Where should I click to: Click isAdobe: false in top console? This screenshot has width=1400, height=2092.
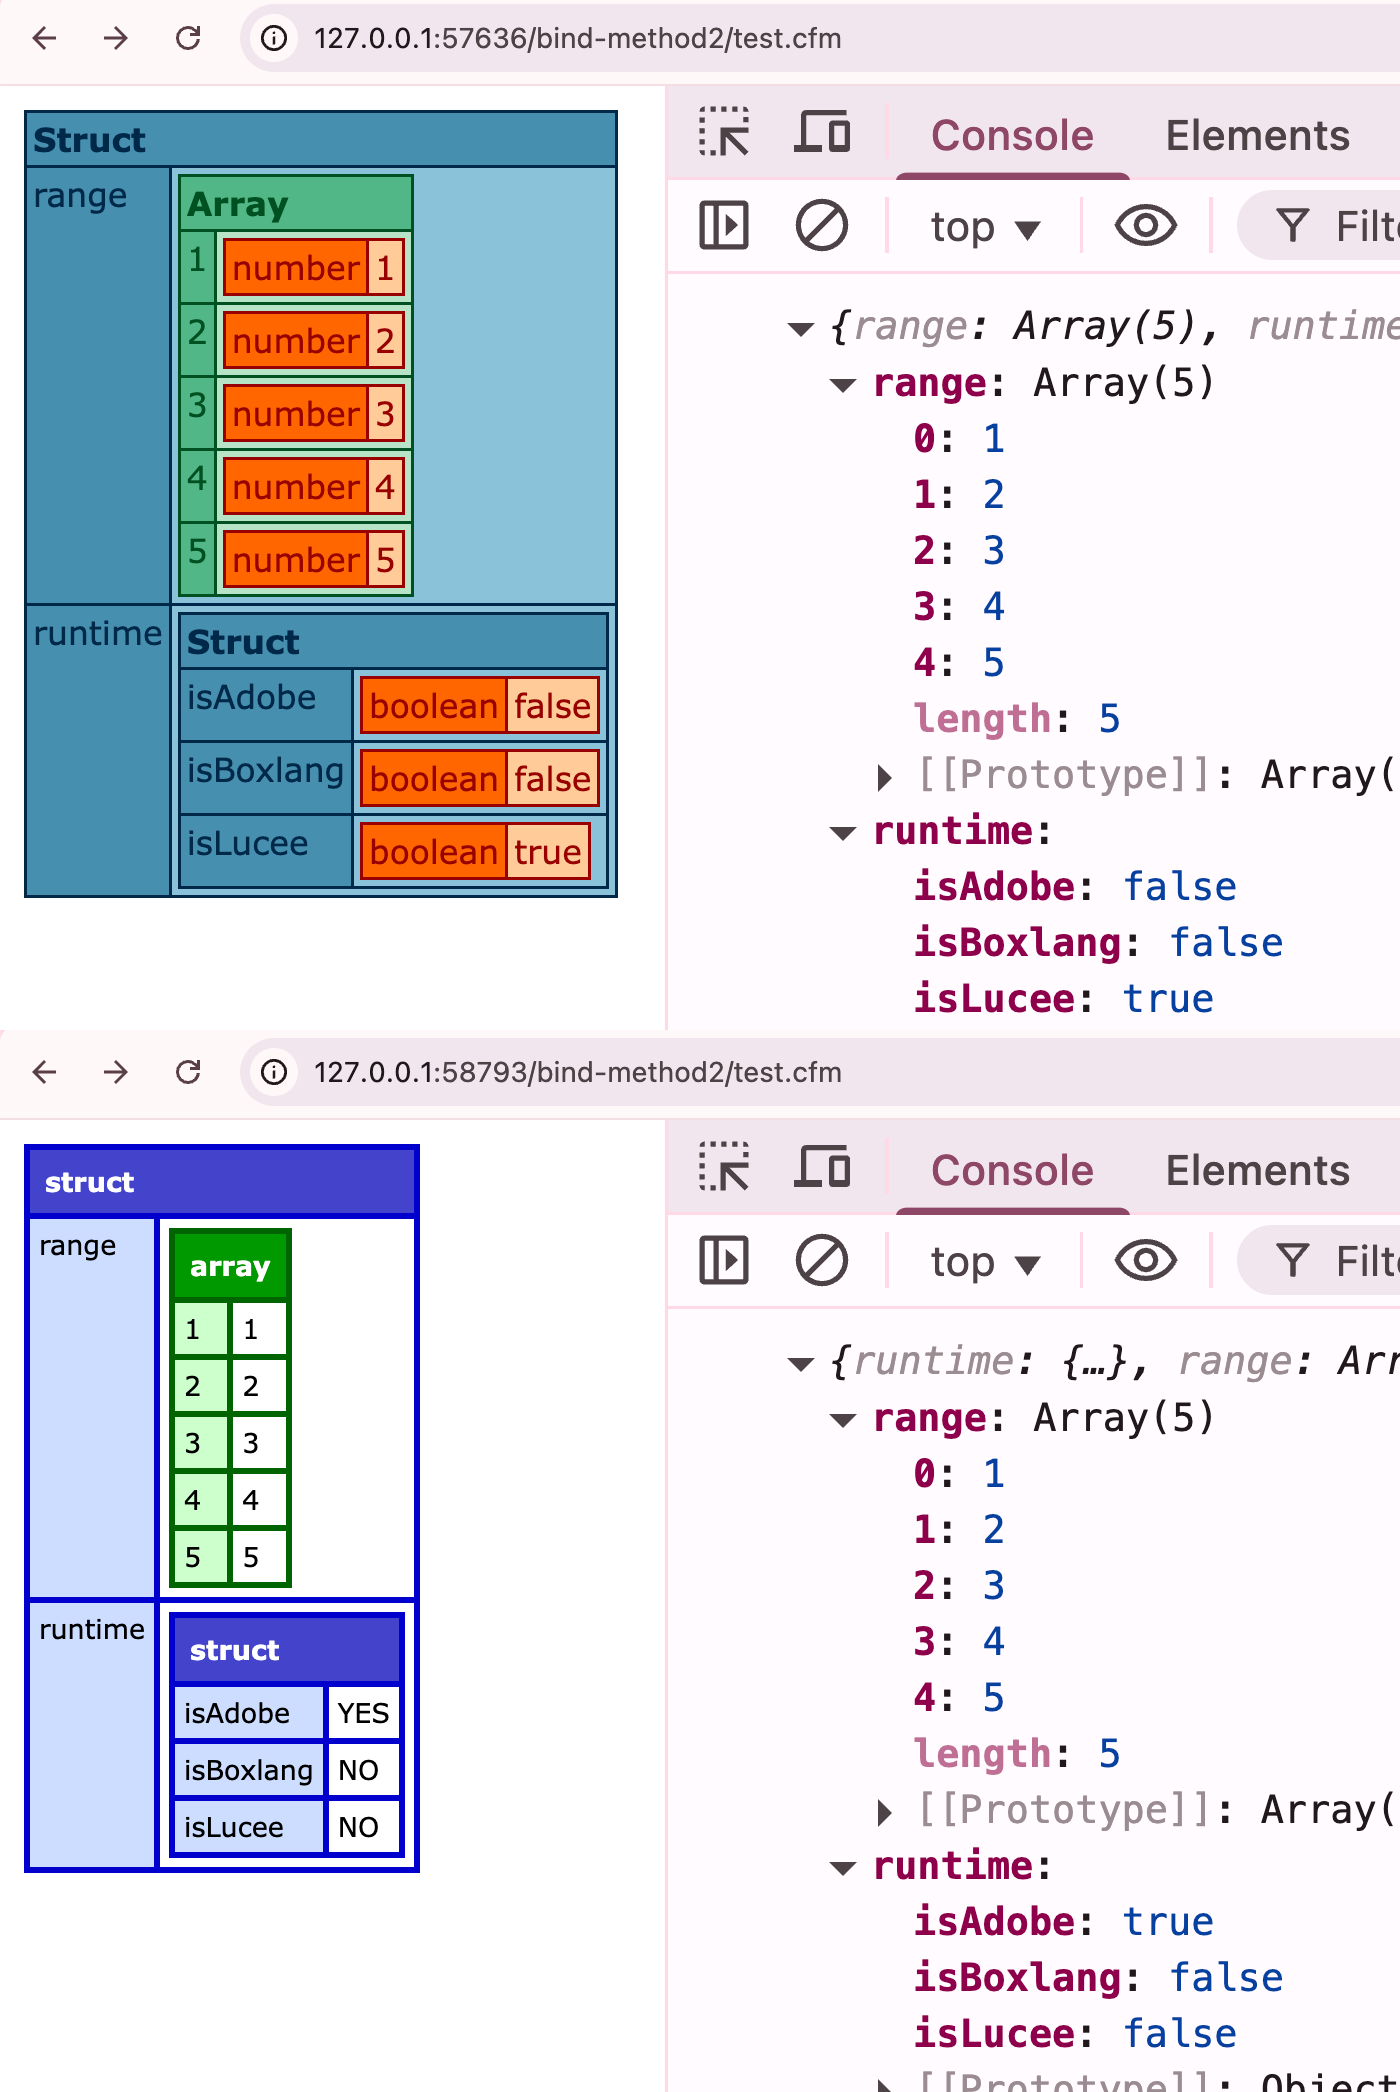pos(1075,887)
